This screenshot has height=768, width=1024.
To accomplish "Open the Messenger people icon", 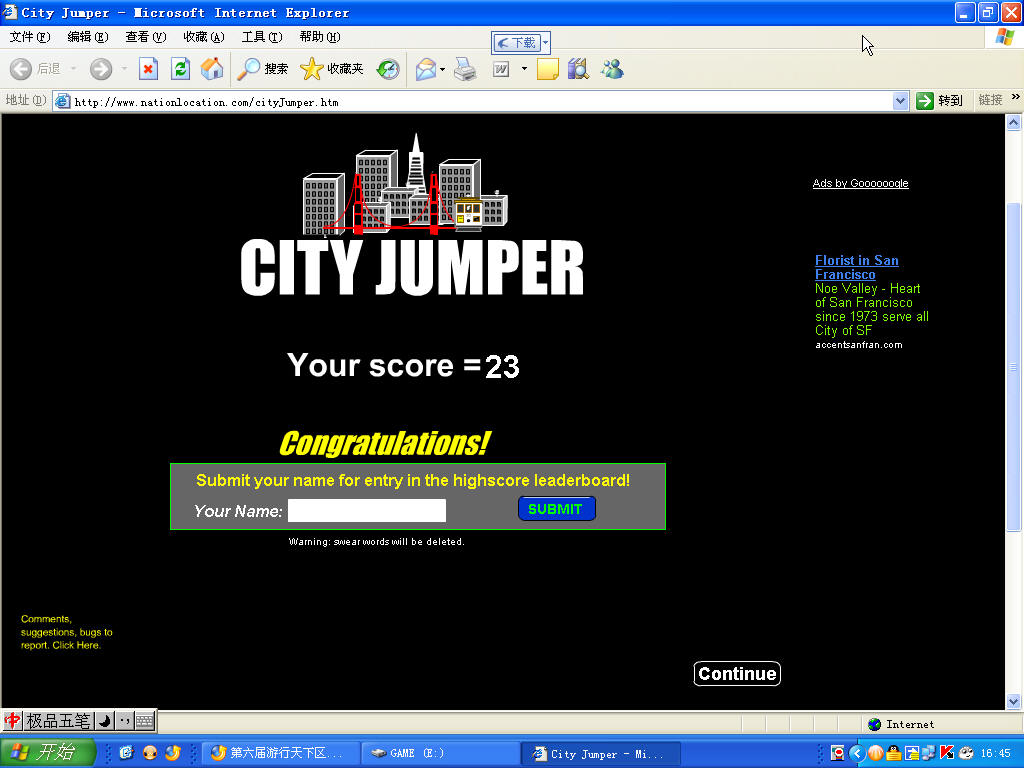I will (612, 69).
